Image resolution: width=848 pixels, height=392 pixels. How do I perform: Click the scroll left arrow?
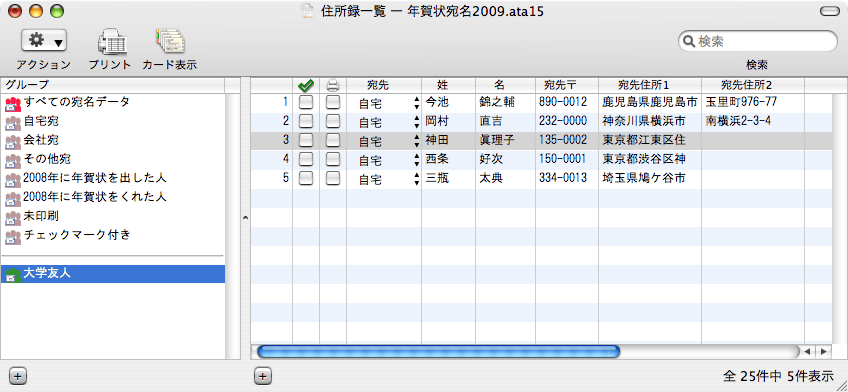click(x=807, y=352)
